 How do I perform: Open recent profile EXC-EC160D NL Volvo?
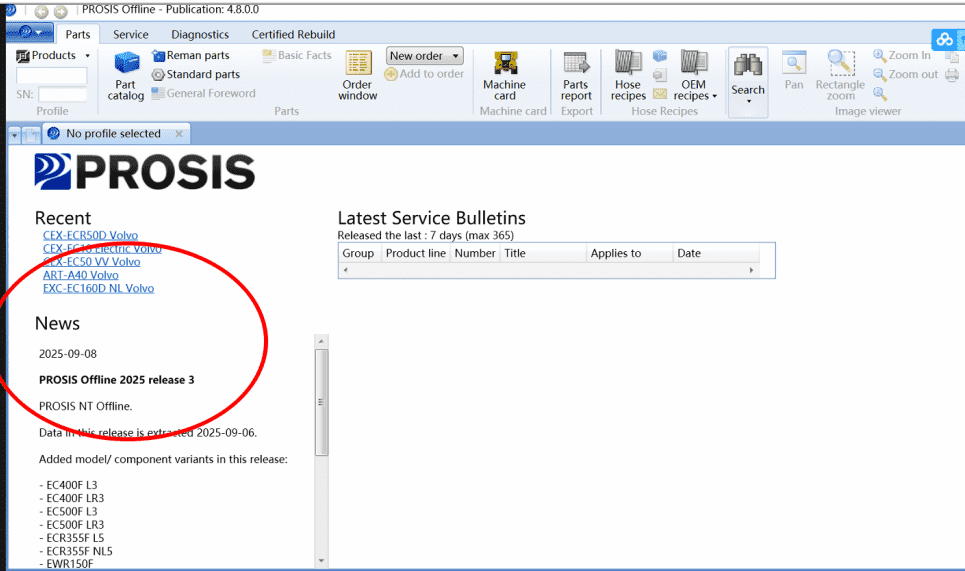click(98, 288)
